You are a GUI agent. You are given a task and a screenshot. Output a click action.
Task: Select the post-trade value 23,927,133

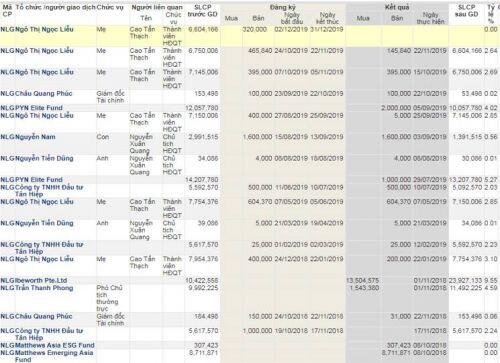click(465, 280)
